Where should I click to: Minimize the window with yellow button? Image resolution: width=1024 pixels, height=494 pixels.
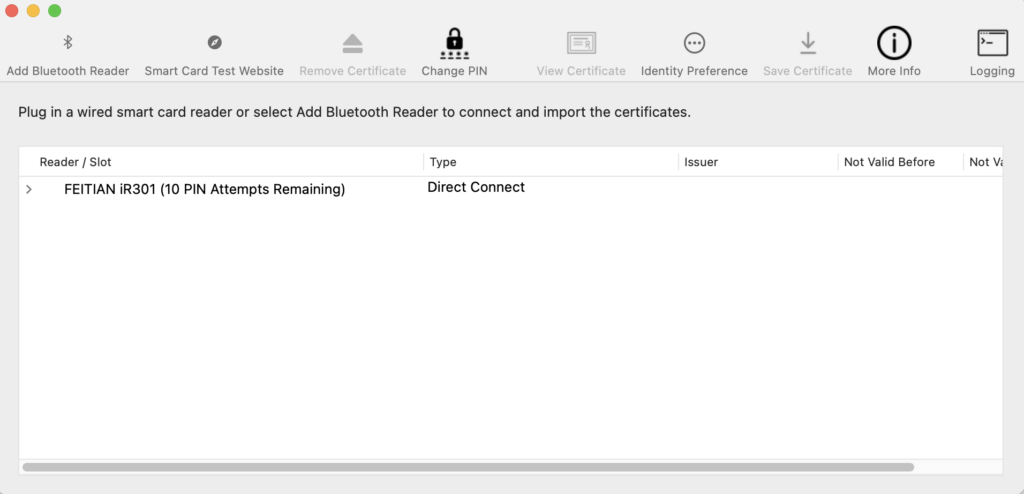point(33,10)
